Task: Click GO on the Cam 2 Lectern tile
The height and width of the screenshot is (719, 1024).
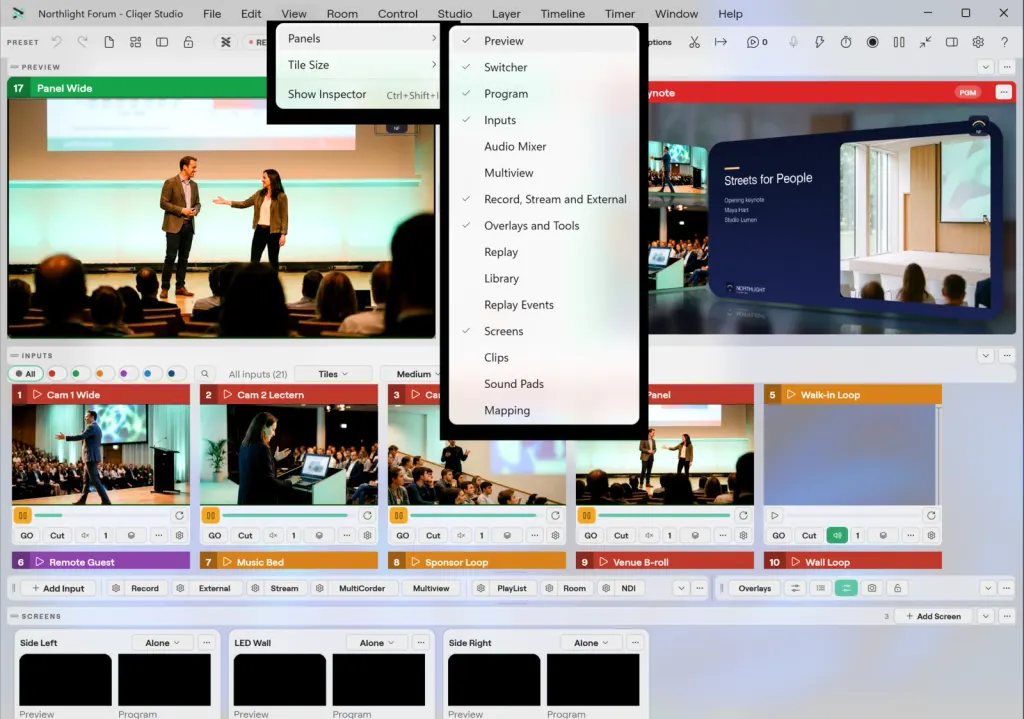Action: click(x=215, y=535)
